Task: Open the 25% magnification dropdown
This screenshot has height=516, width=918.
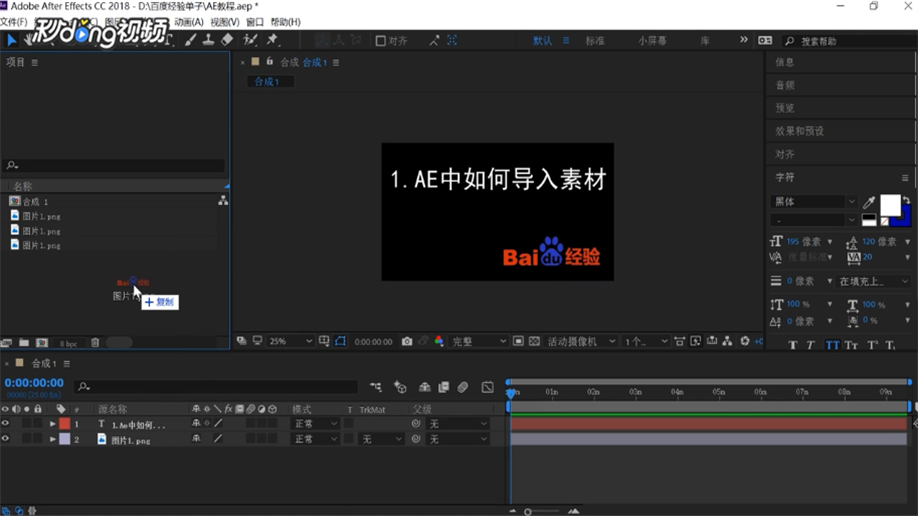Action: (290, 341)
